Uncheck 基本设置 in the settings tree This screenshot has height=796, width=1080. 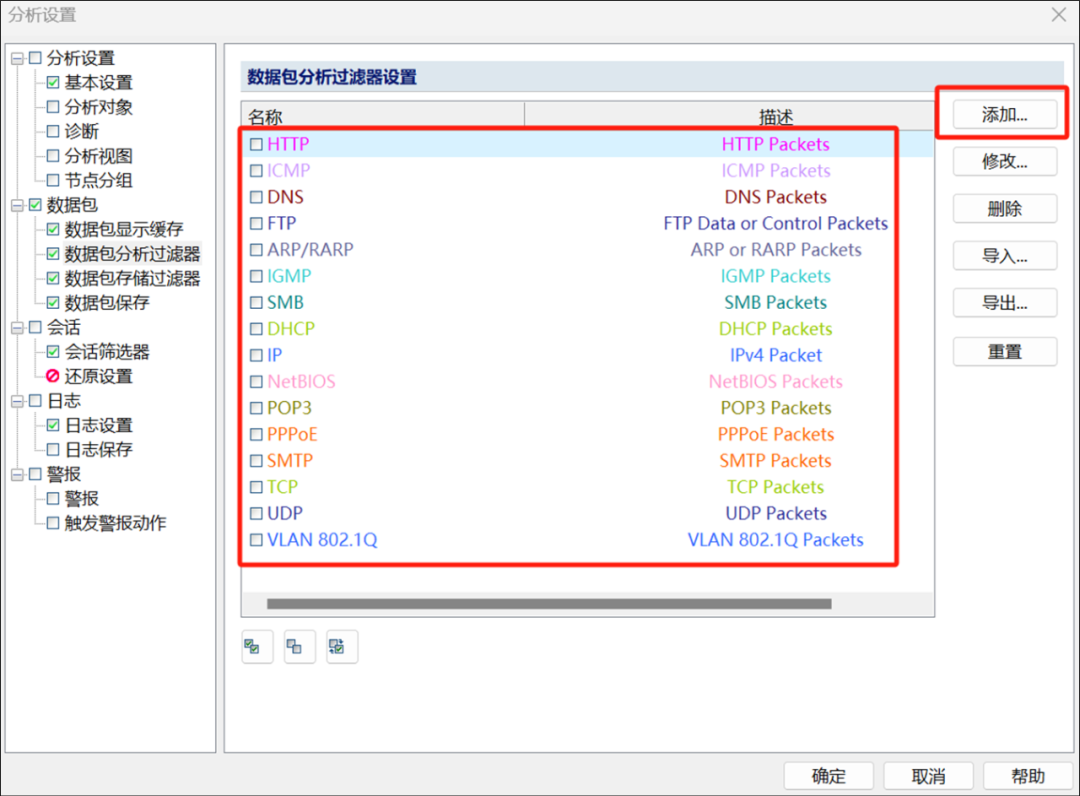point(52,82)
